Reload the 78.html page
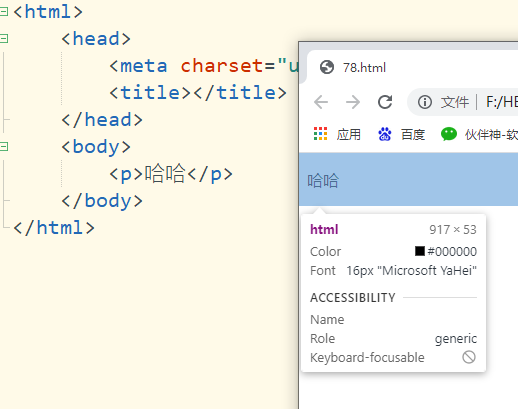518x409 pixels. tap(385, 102)
